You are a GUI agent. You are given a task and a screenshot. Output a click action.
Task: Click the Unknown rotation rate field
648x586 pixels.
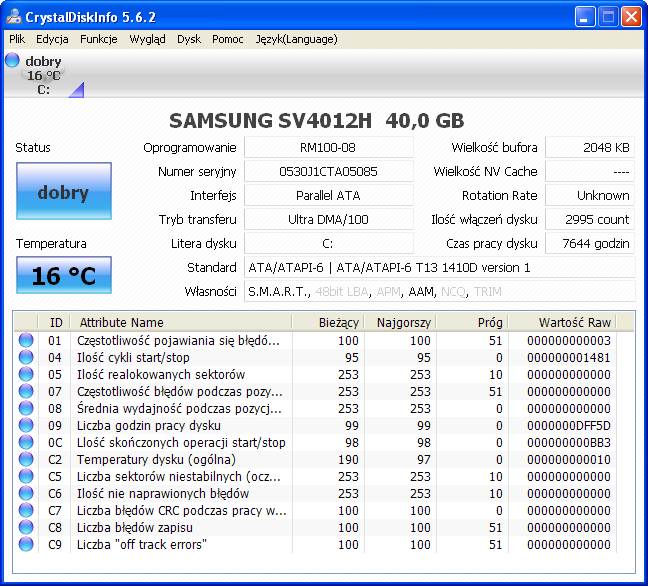tap(590, 195)
